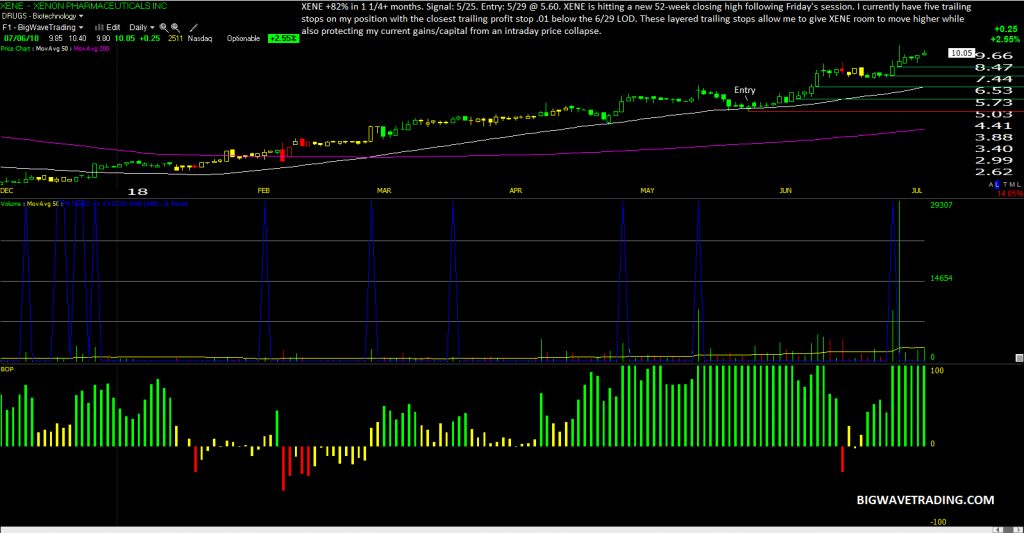Click the Entry annotation on the chart

[744, 90]
